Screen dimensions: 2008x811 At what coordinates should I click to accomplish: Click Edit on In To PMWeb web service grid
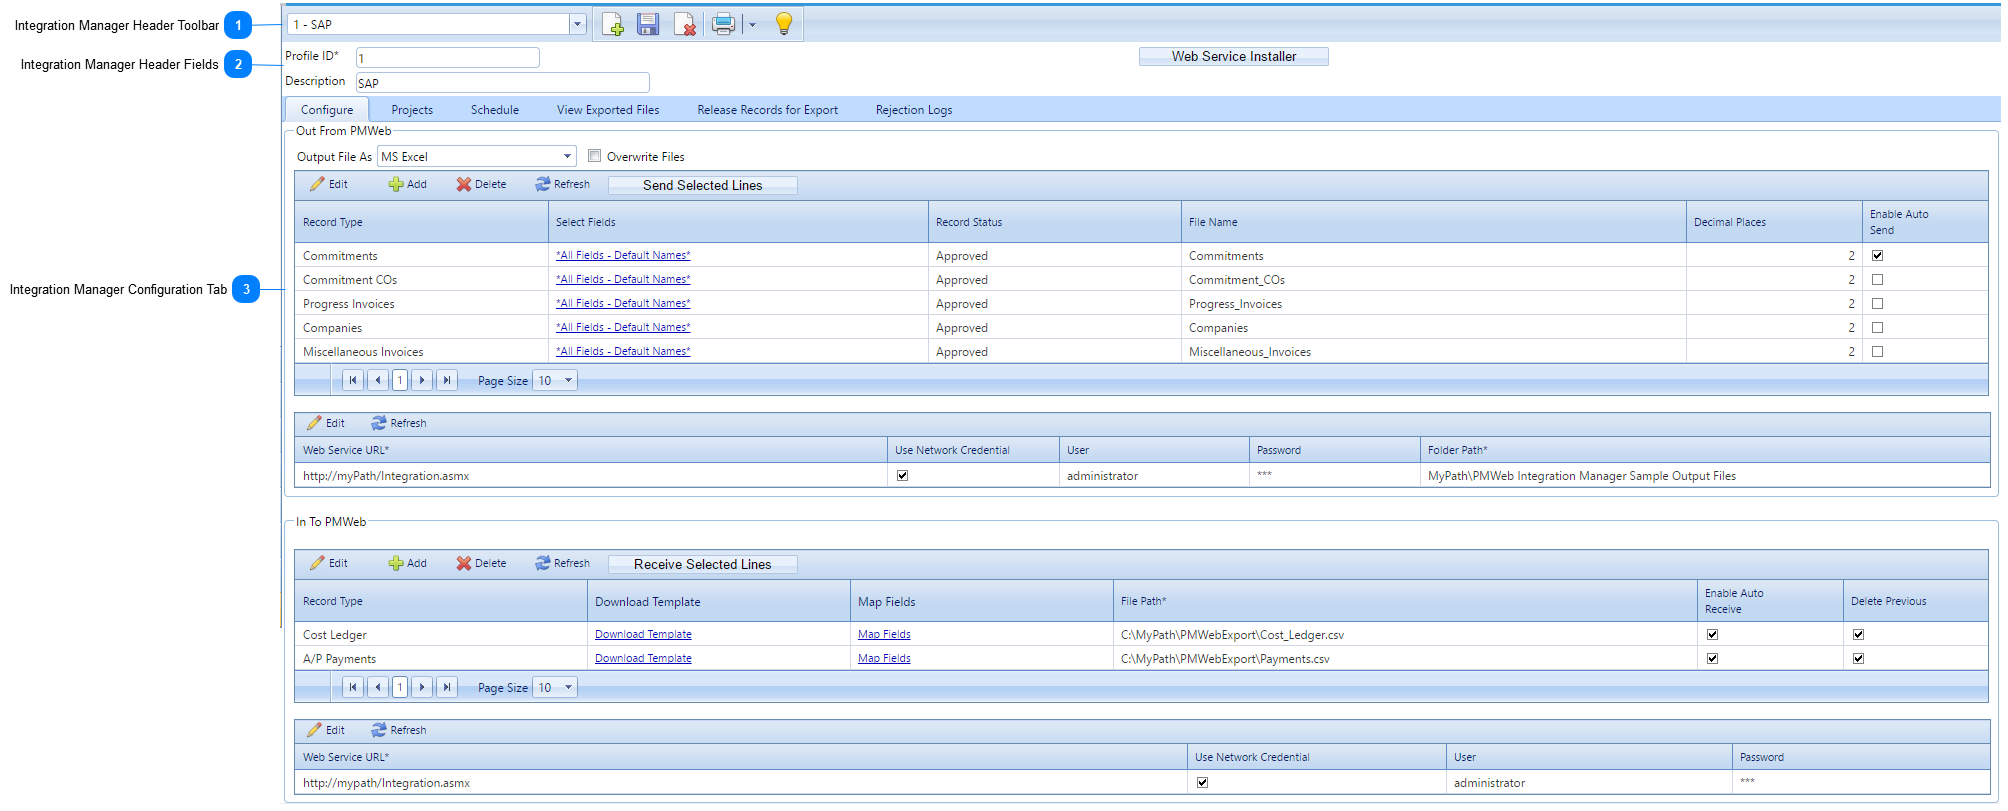[326, 730]
